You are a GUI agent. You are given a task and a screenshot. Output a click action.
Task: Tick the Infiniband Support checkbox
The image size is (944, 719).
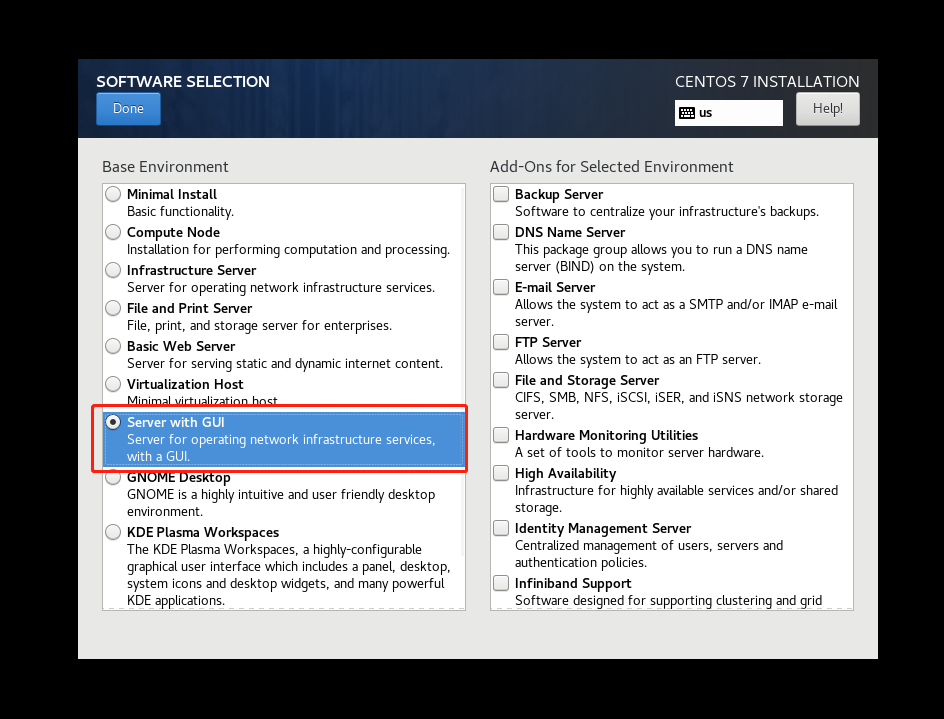(501, 583)
